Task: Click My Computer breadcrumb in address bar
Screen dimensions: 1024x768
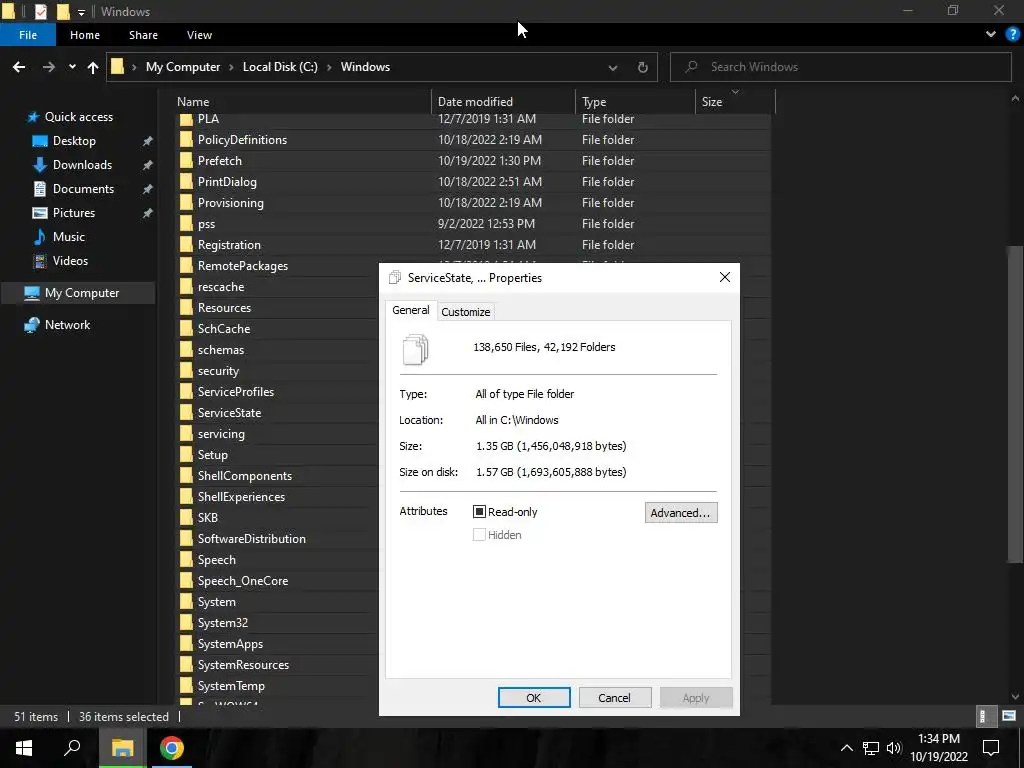Action: pos(183,67)
